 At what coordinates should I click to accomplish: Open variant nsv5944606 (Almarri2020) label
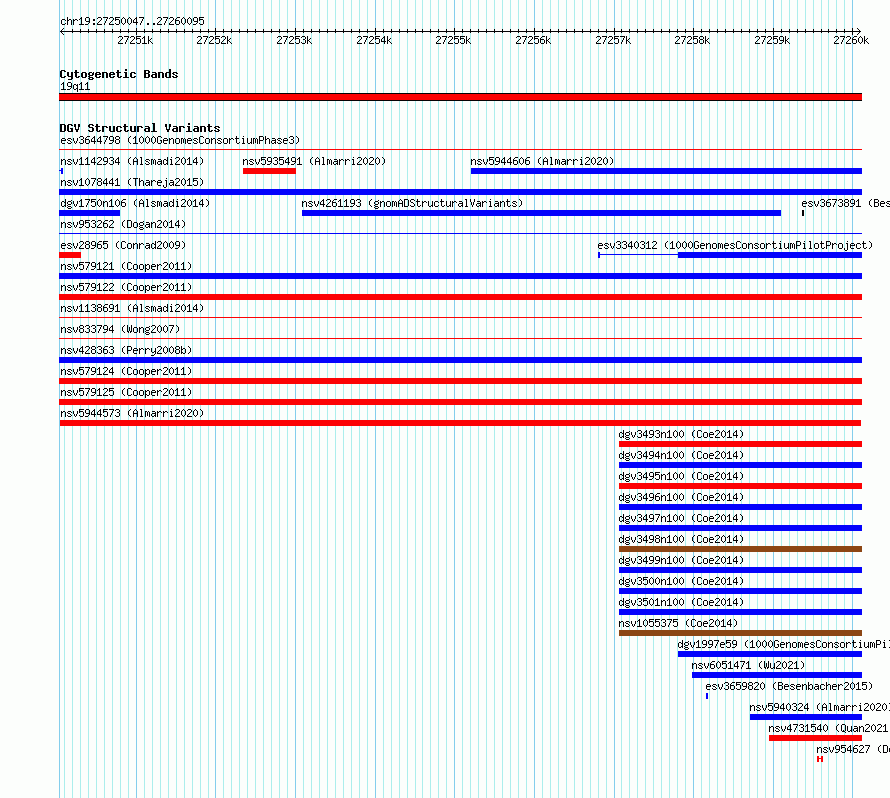[x=542, y=161]
